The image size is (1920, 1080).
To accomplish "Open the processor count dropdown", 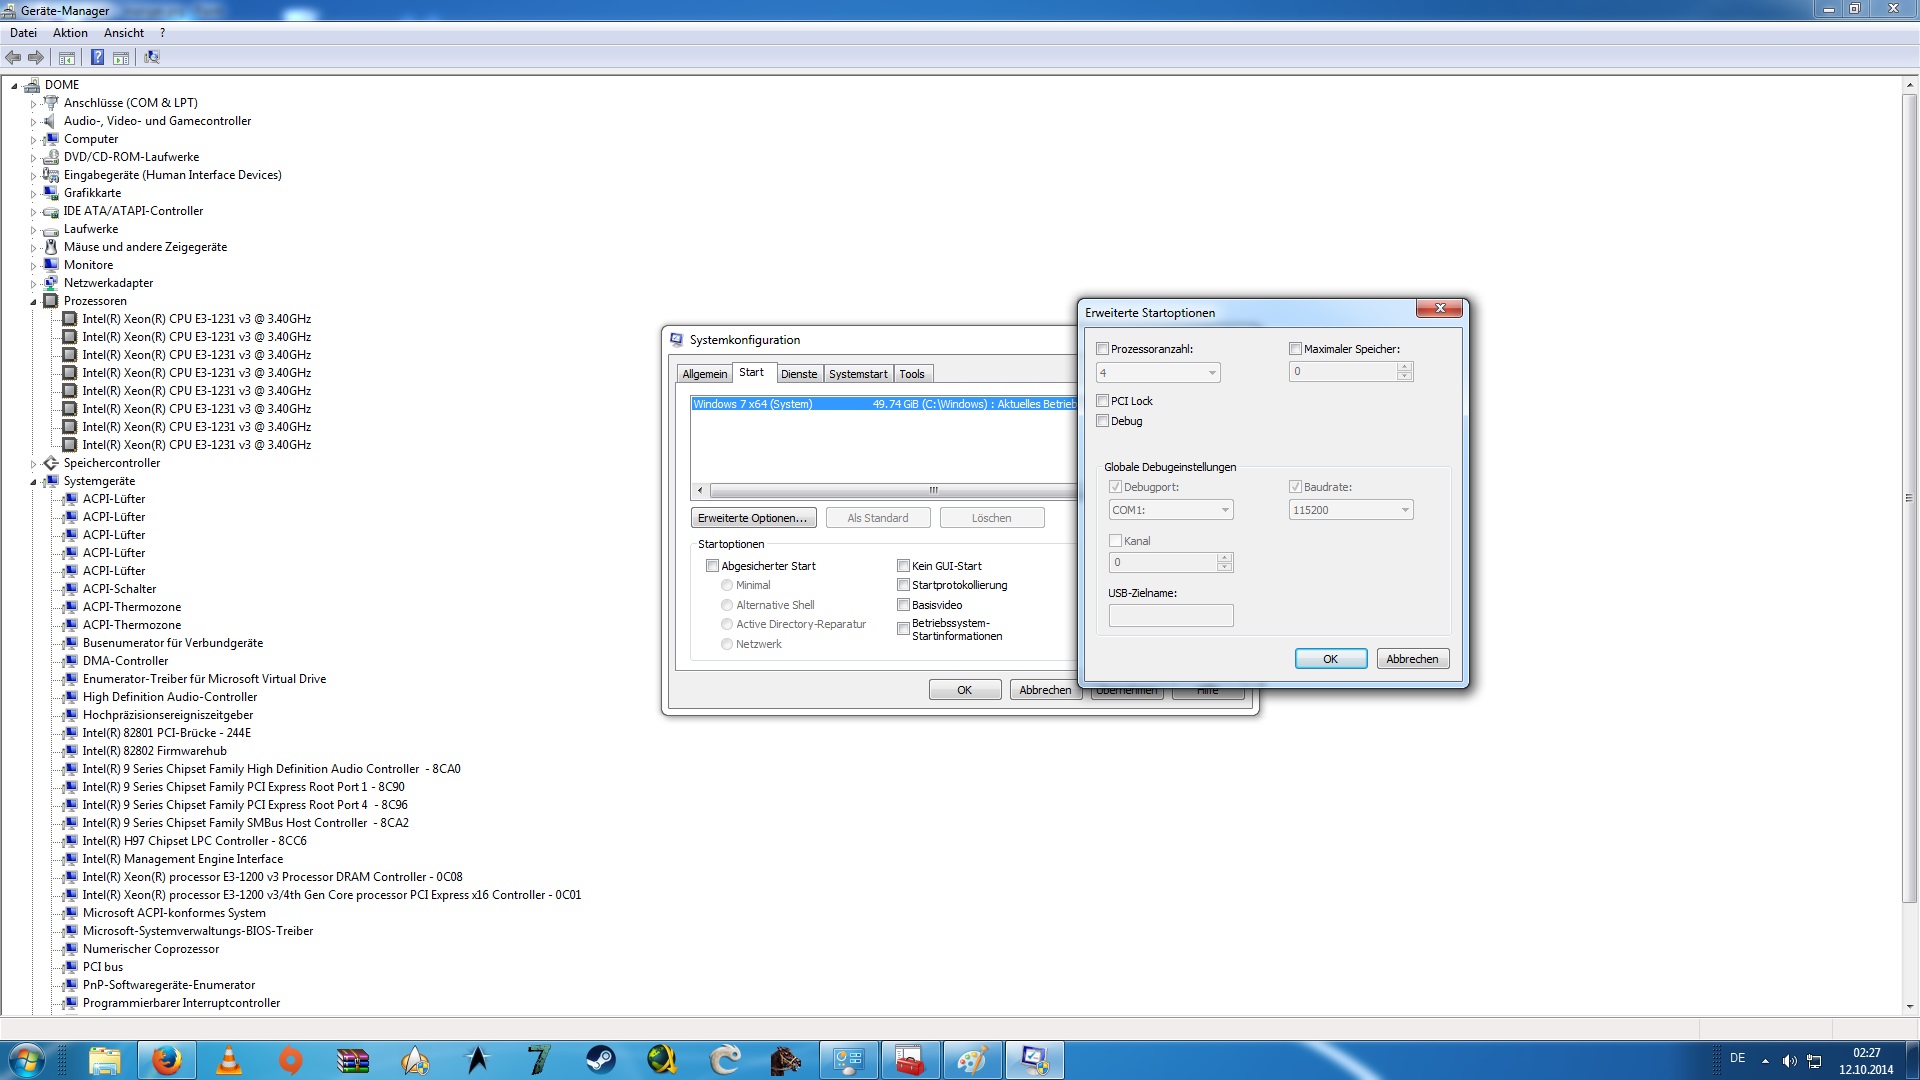I will 1212,373.
